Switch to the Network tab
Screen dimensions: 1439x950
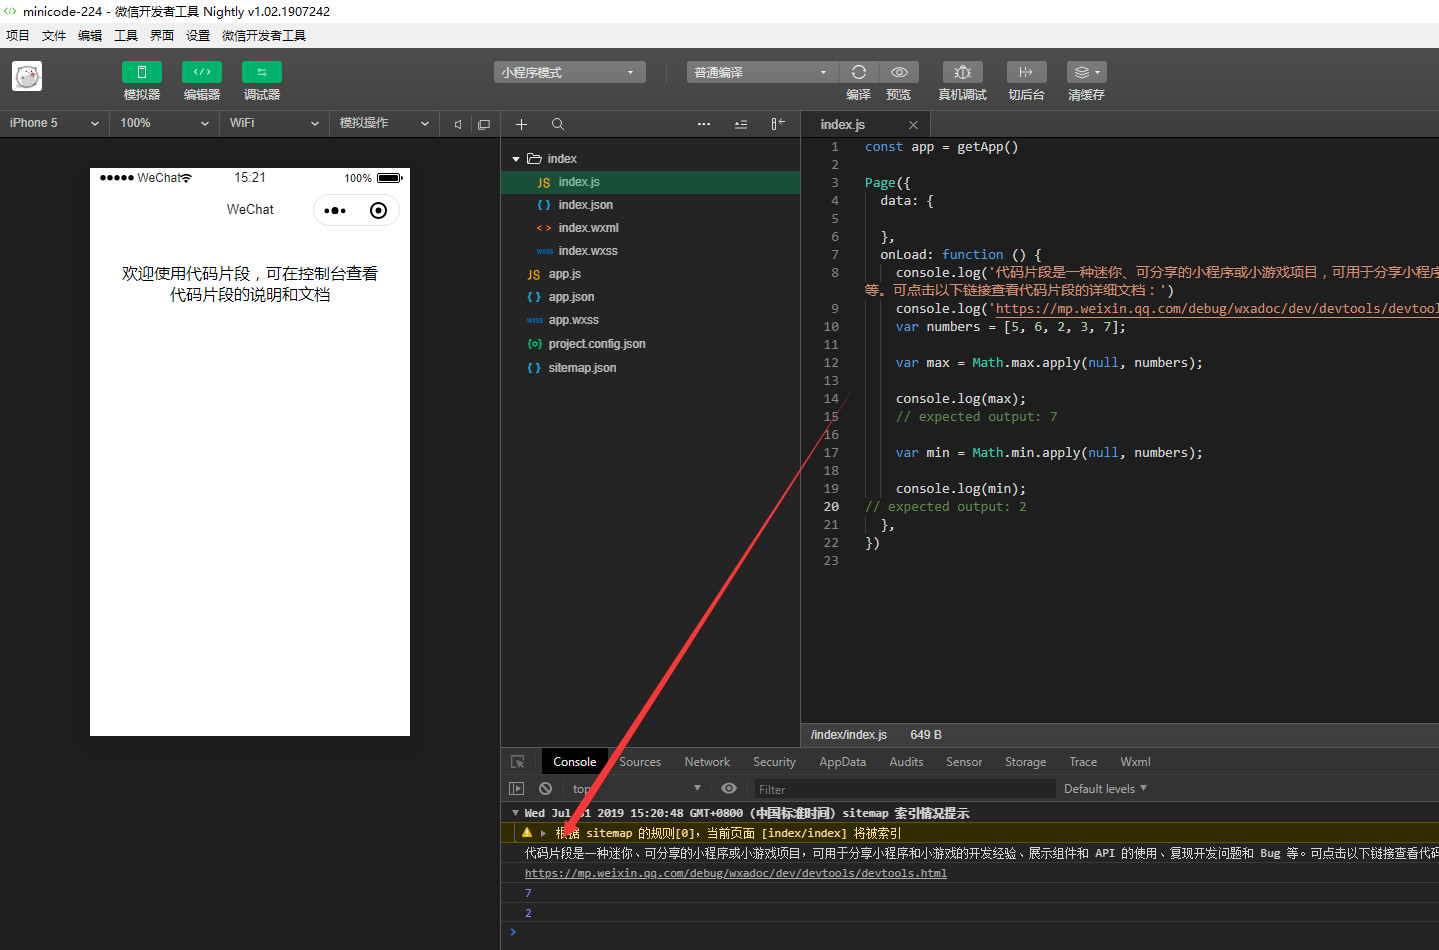pyautogui.click(x=707, y=762)
